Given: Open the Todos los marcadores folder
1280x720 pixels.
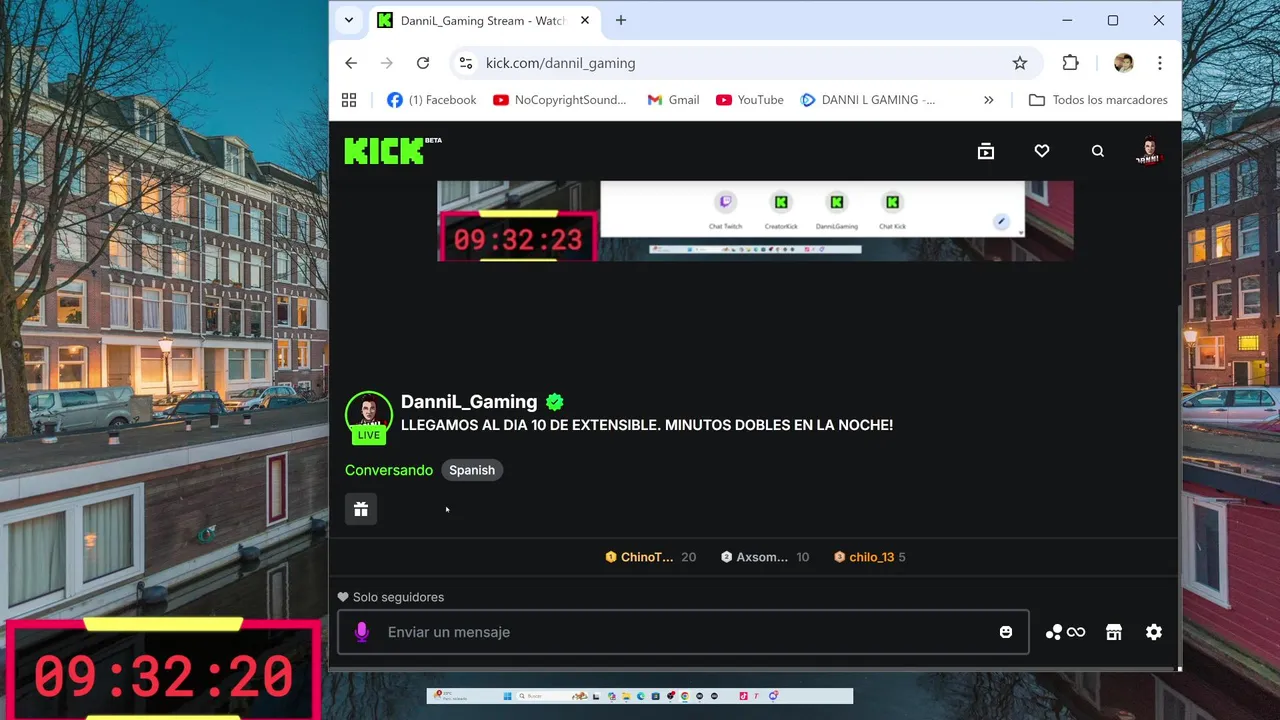Looking at the screenshot, I should click(x=1098, y=100).
